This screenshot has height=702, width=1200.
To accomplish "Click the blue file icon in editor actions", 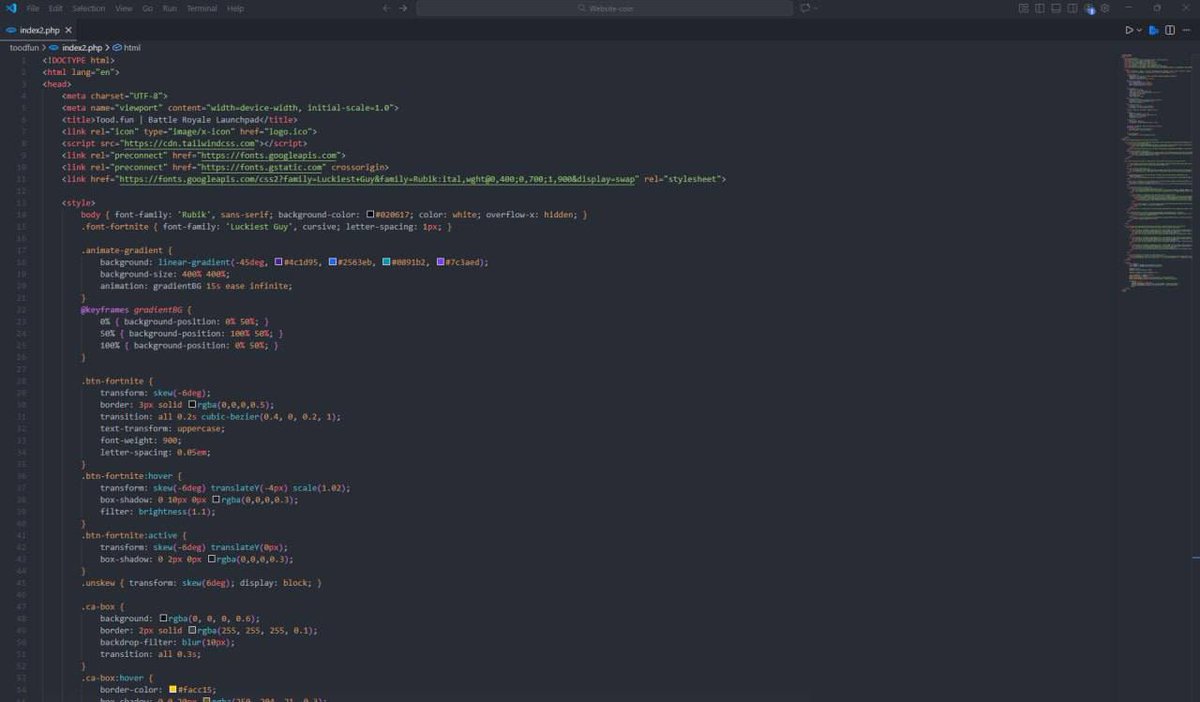I will coord(1154,30).
